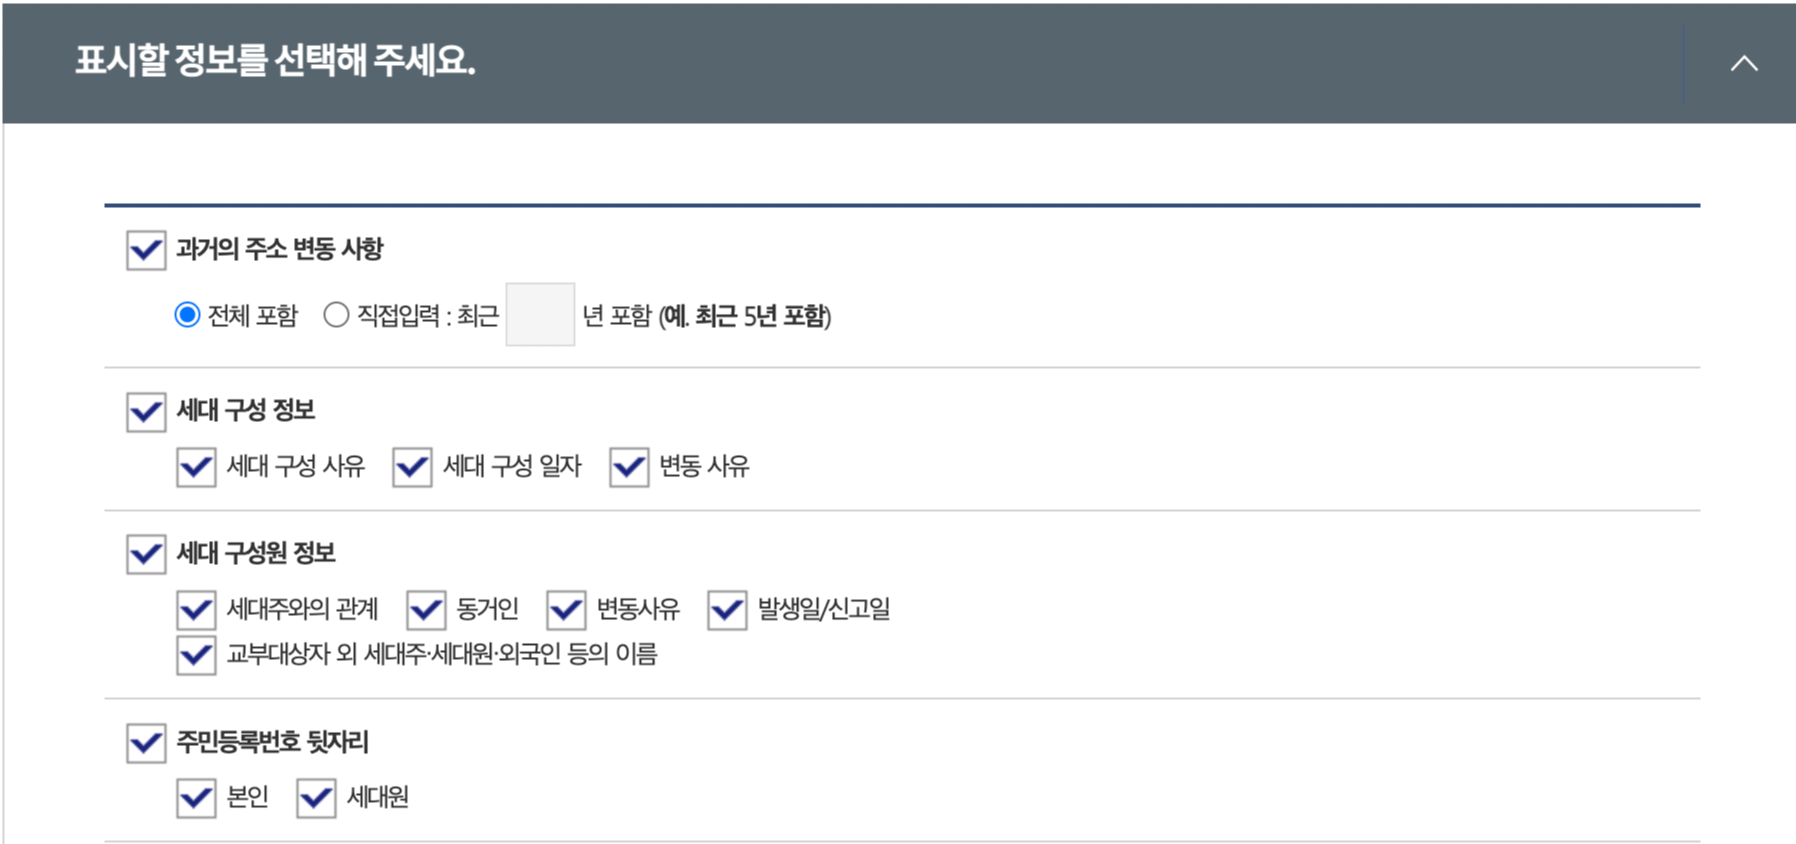Viewport: 1796px width, 844px height.
Task: Uncheck the 세대 구성원 정보 checkbox
Action: [x=145, y=554]
